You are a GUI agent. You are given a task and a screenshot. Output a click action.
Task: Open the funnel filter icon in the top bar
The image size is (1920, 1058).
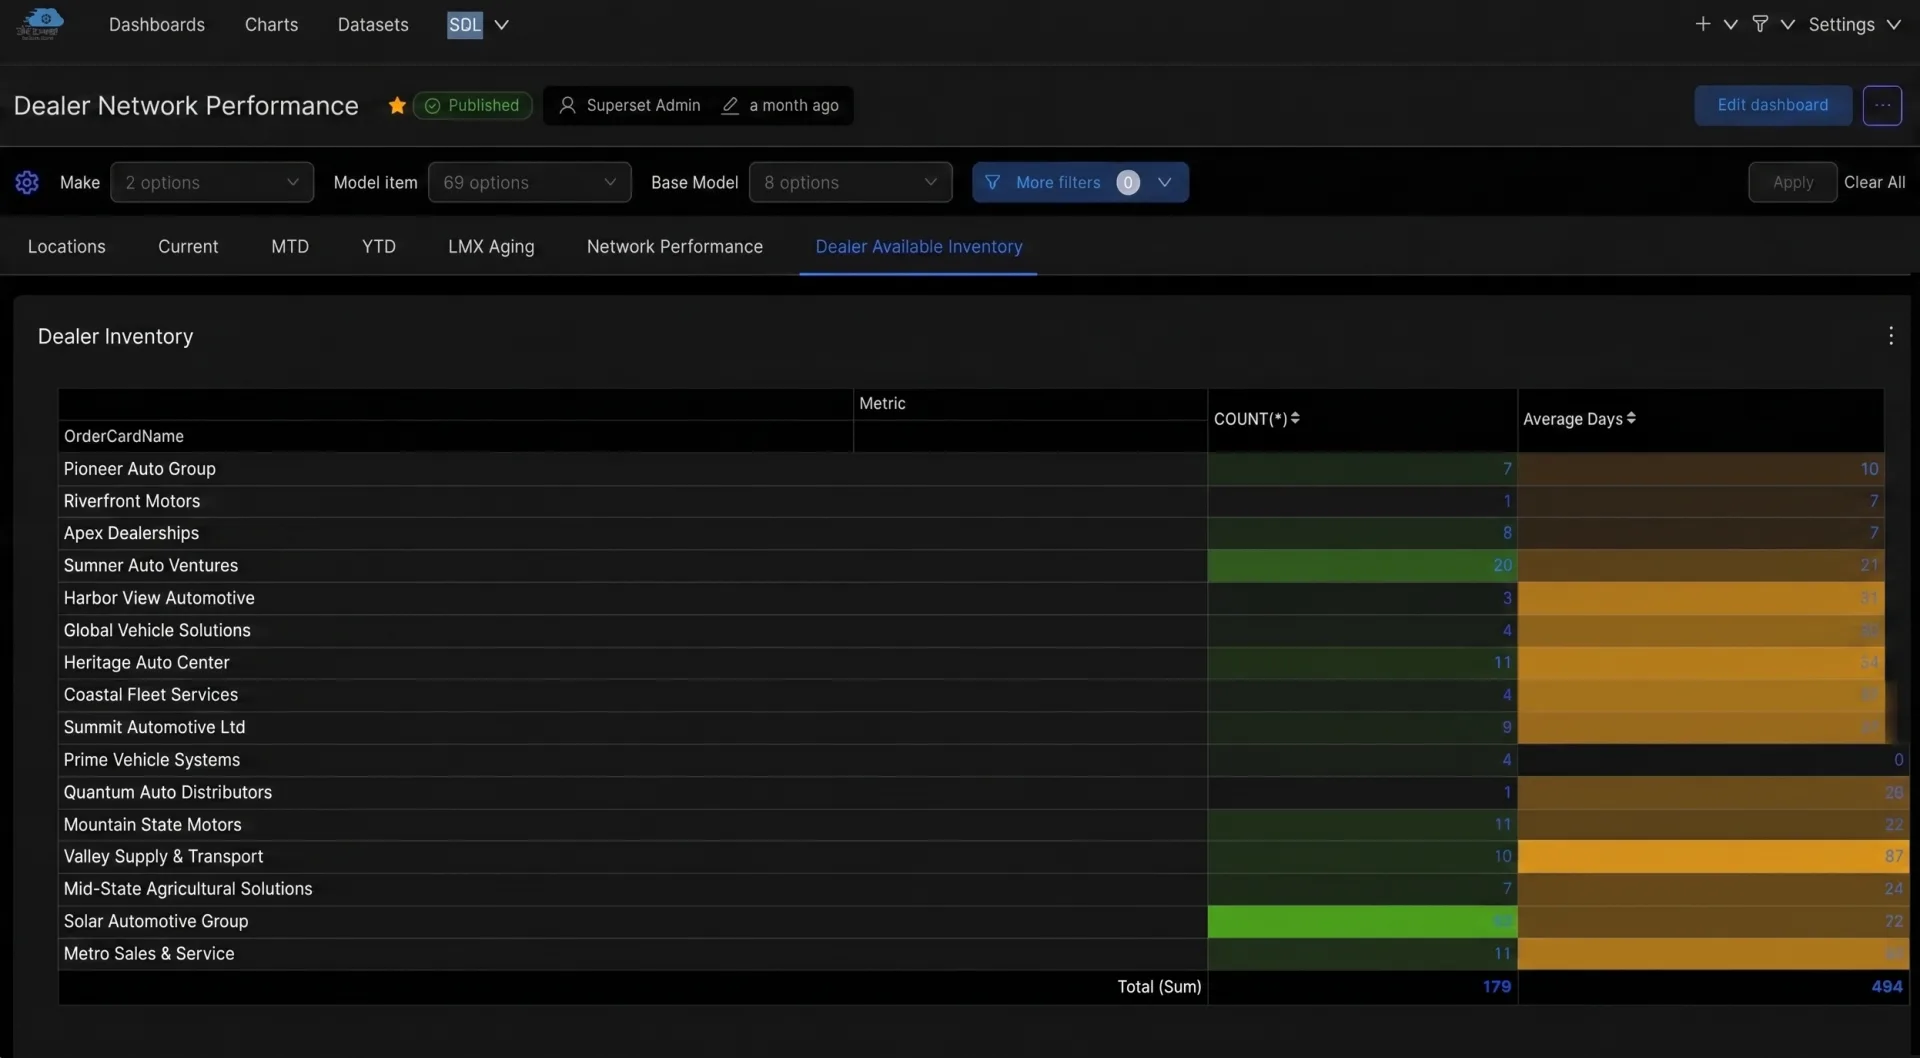1760,24
